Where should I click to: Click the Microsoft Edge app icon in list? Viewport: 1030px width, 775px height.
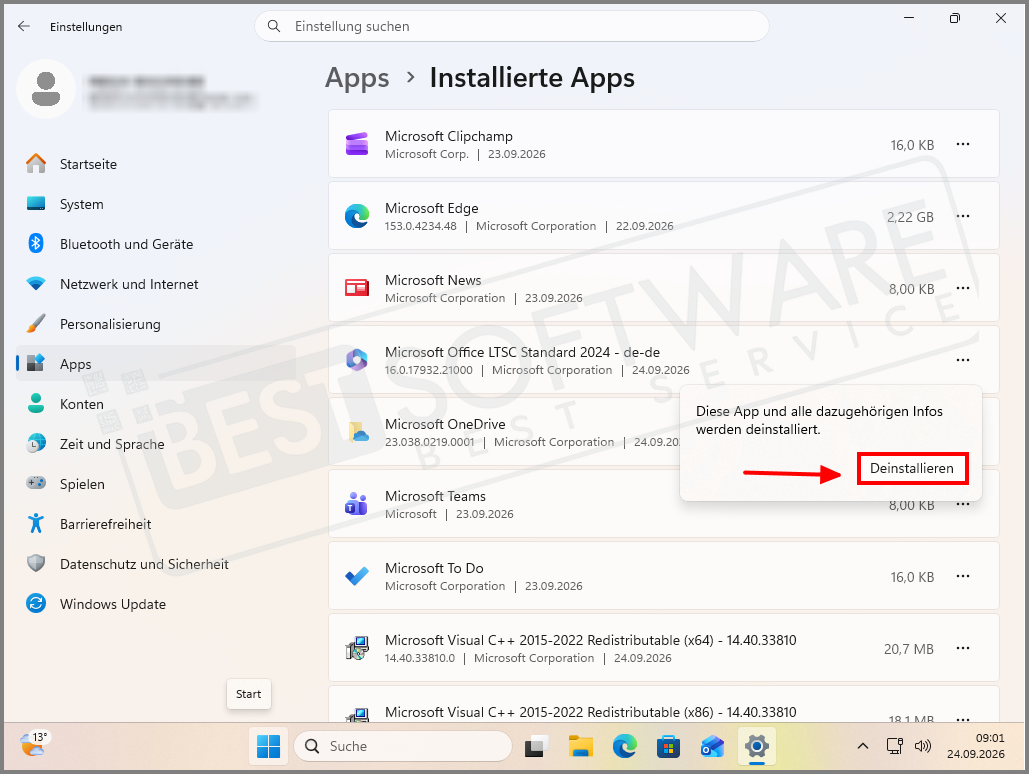(357, 216)
